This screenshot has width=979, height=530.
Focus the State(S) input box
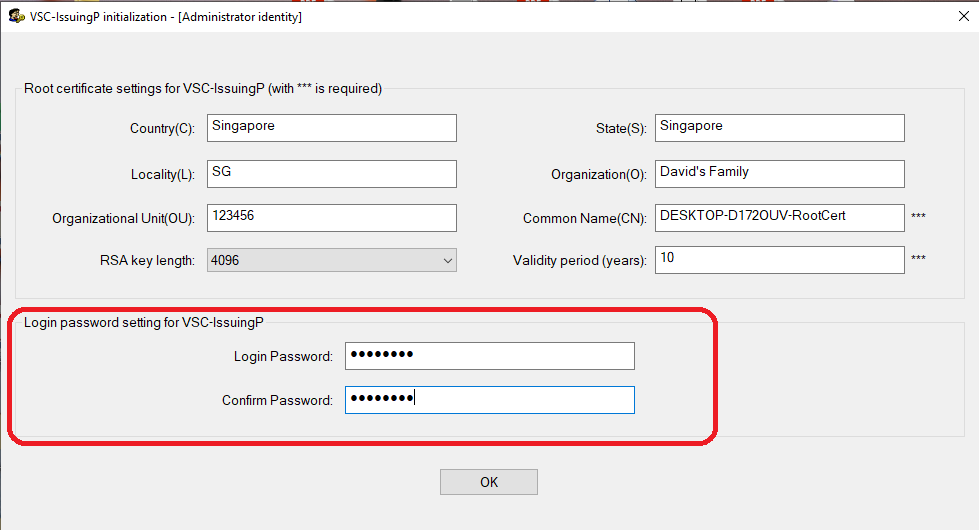(779, 128)
